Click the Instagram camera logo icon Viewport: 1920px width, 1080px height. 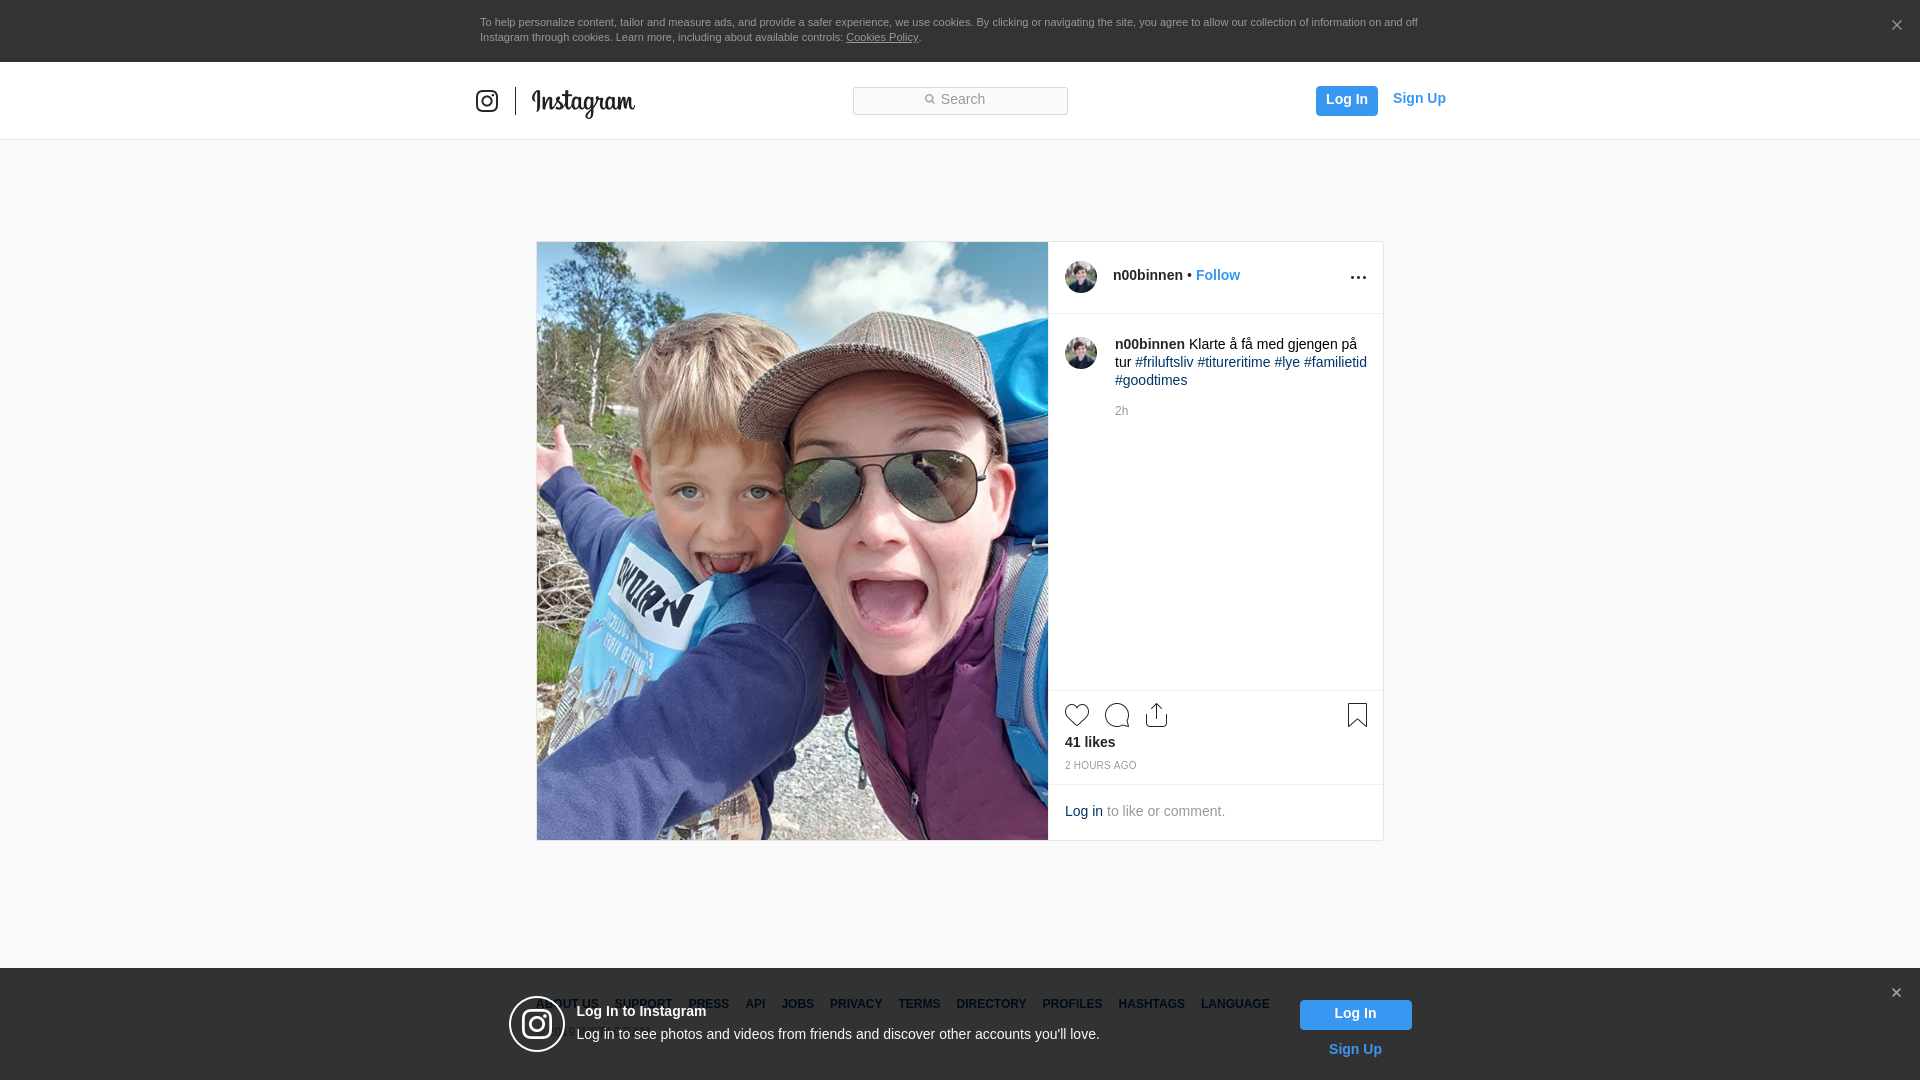pos(487,101)
